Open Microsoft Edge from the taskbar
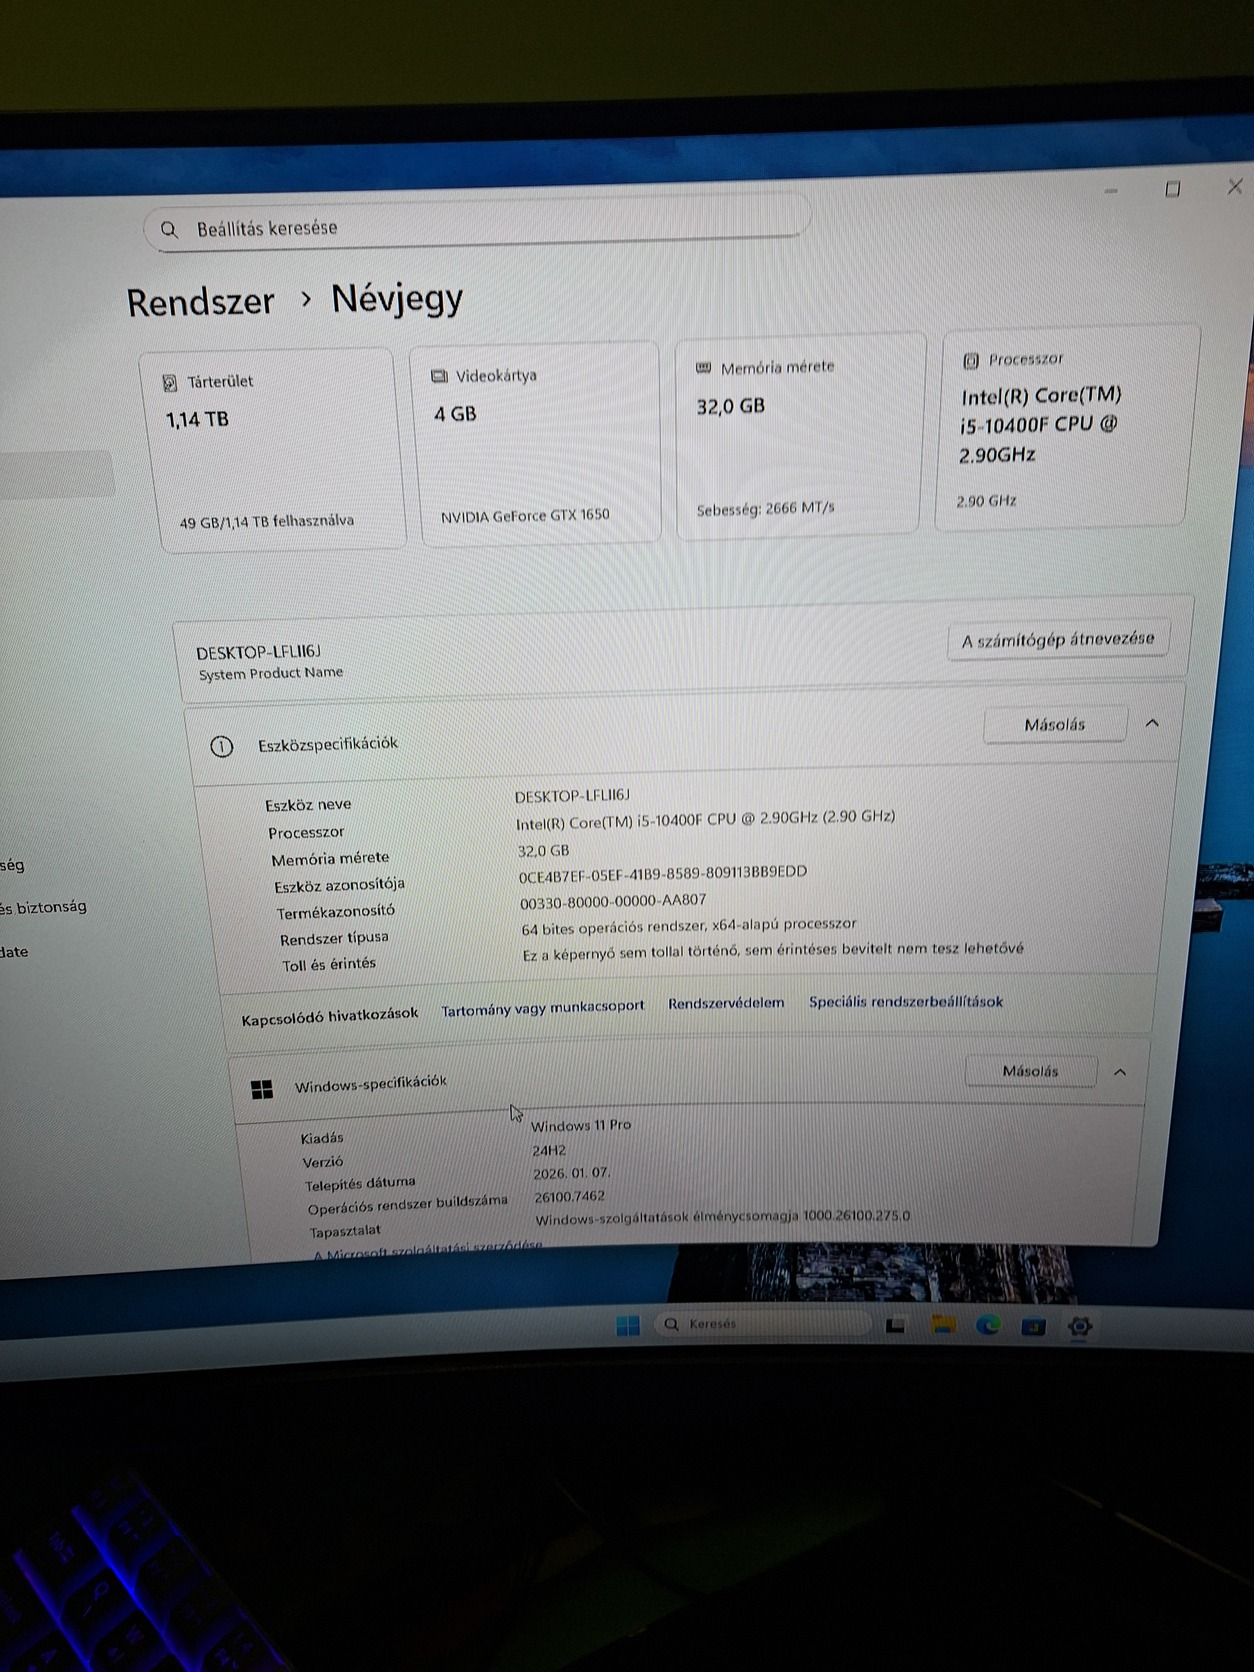The height and width of the screenshot is (1672, 1254). pos(989,1326)
